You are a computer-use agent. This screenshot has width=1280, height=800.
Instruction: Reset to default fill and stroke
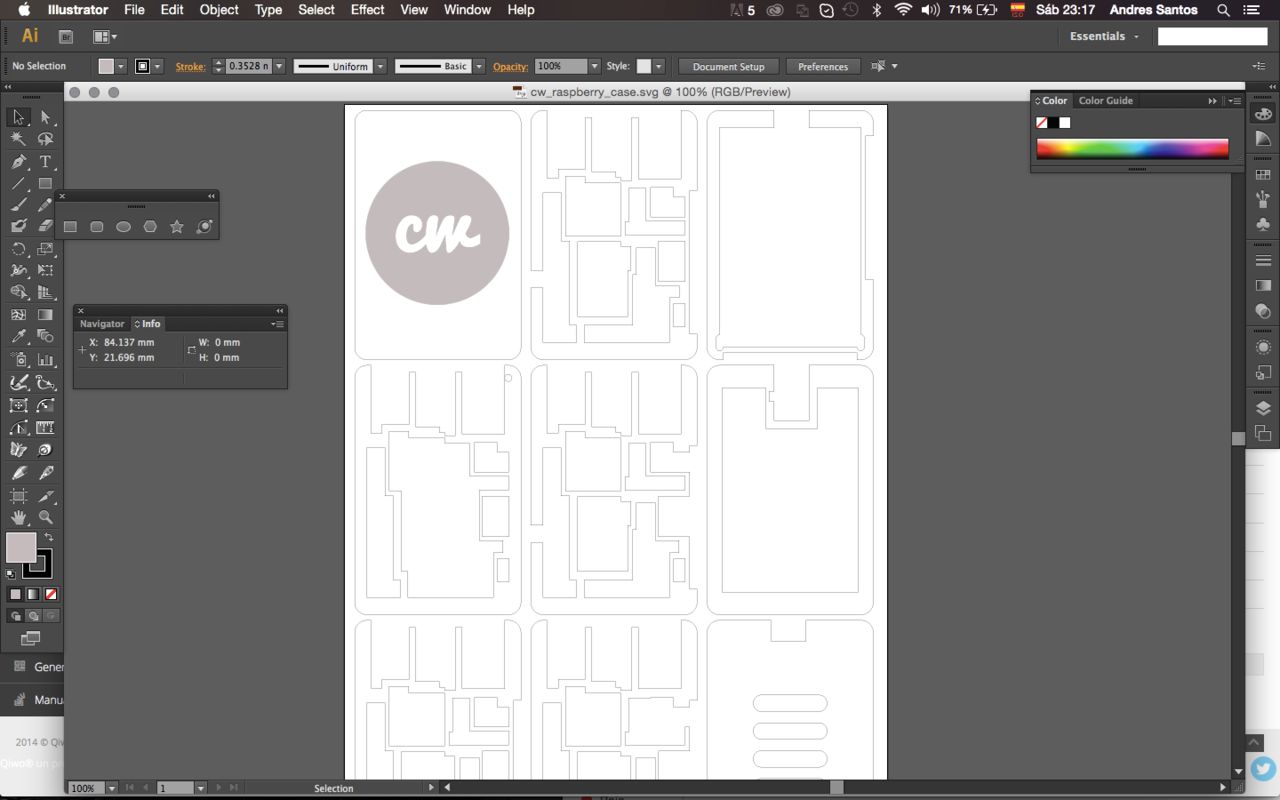pos(11,574)
